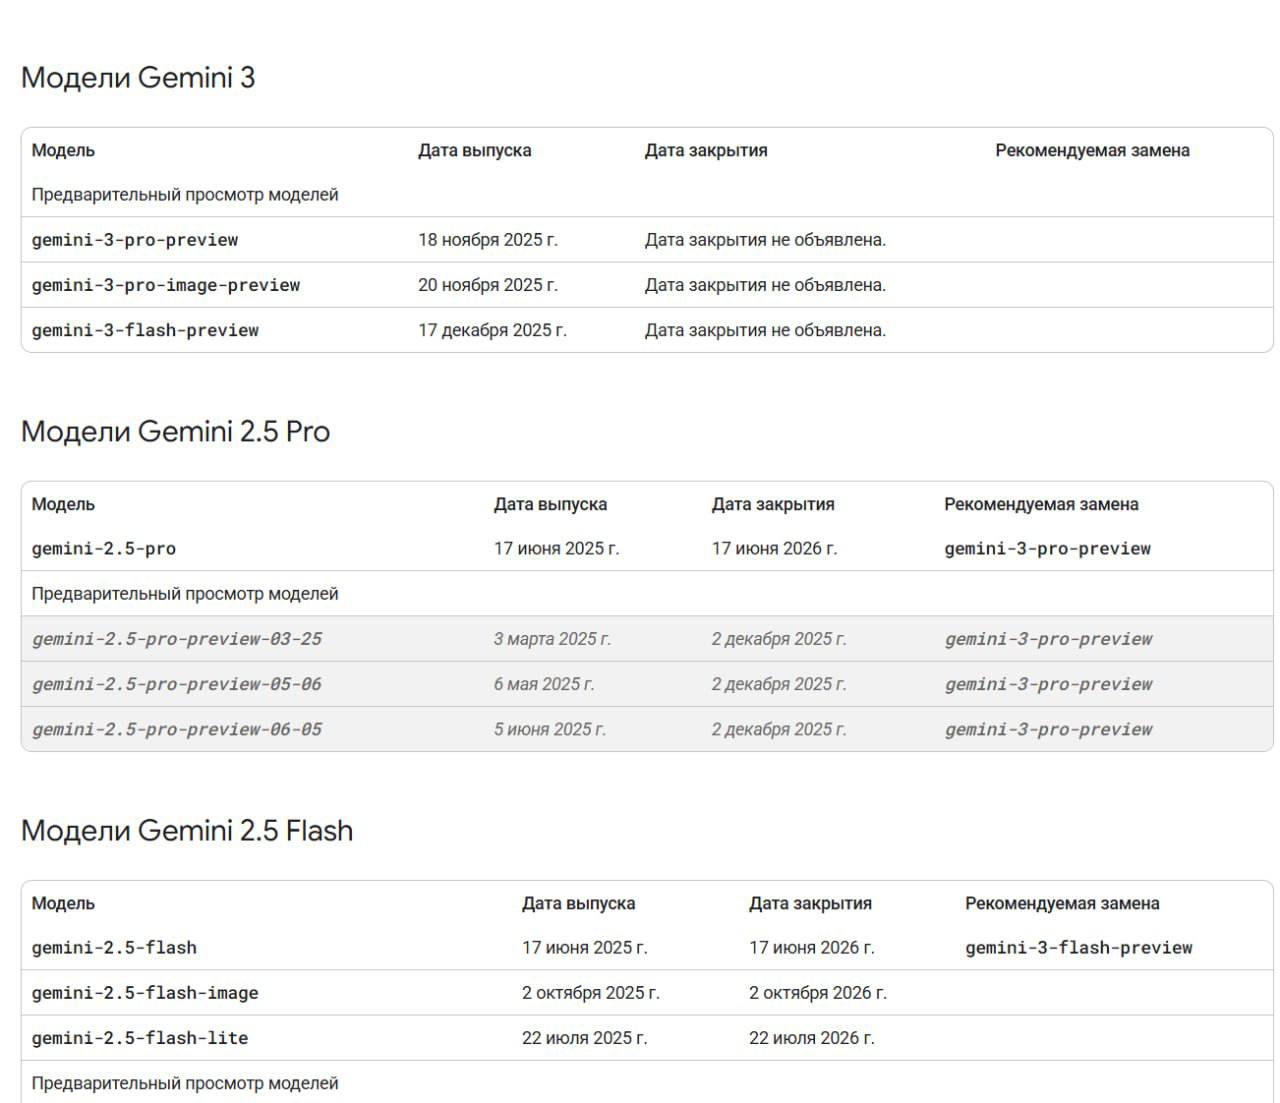Click the gemini-2.5-flash-image model name
1280x1103 pixels.
click(x=145, y=993)
